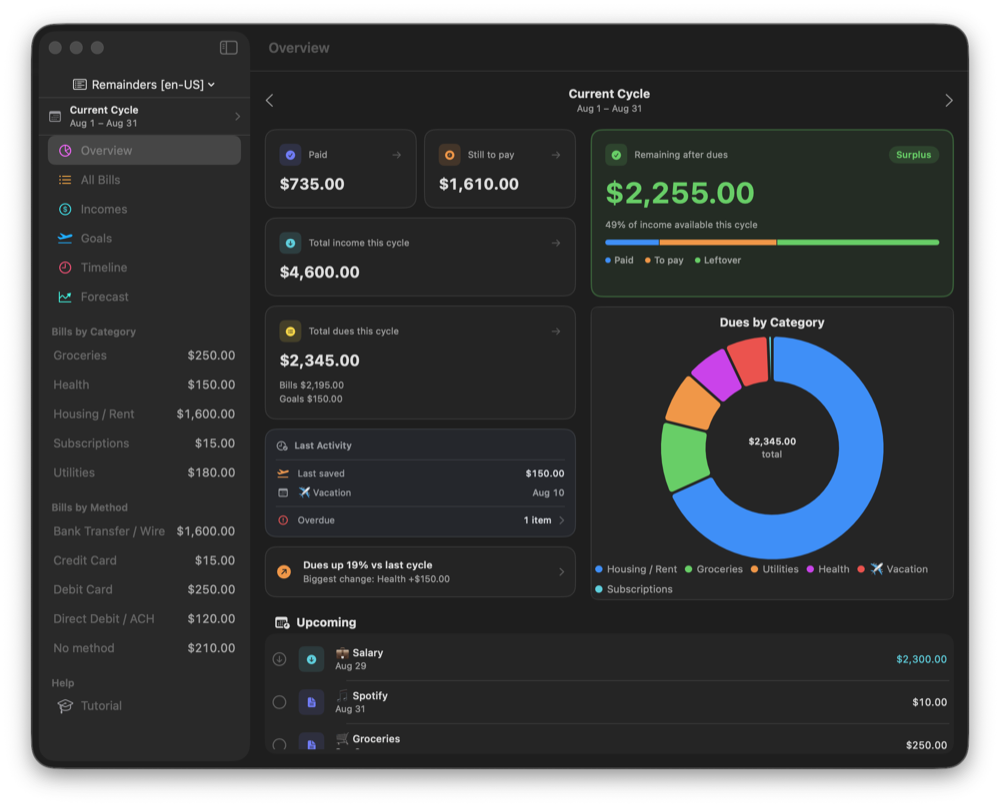Click the Total dues yellow icon

(x=290, y=331)
